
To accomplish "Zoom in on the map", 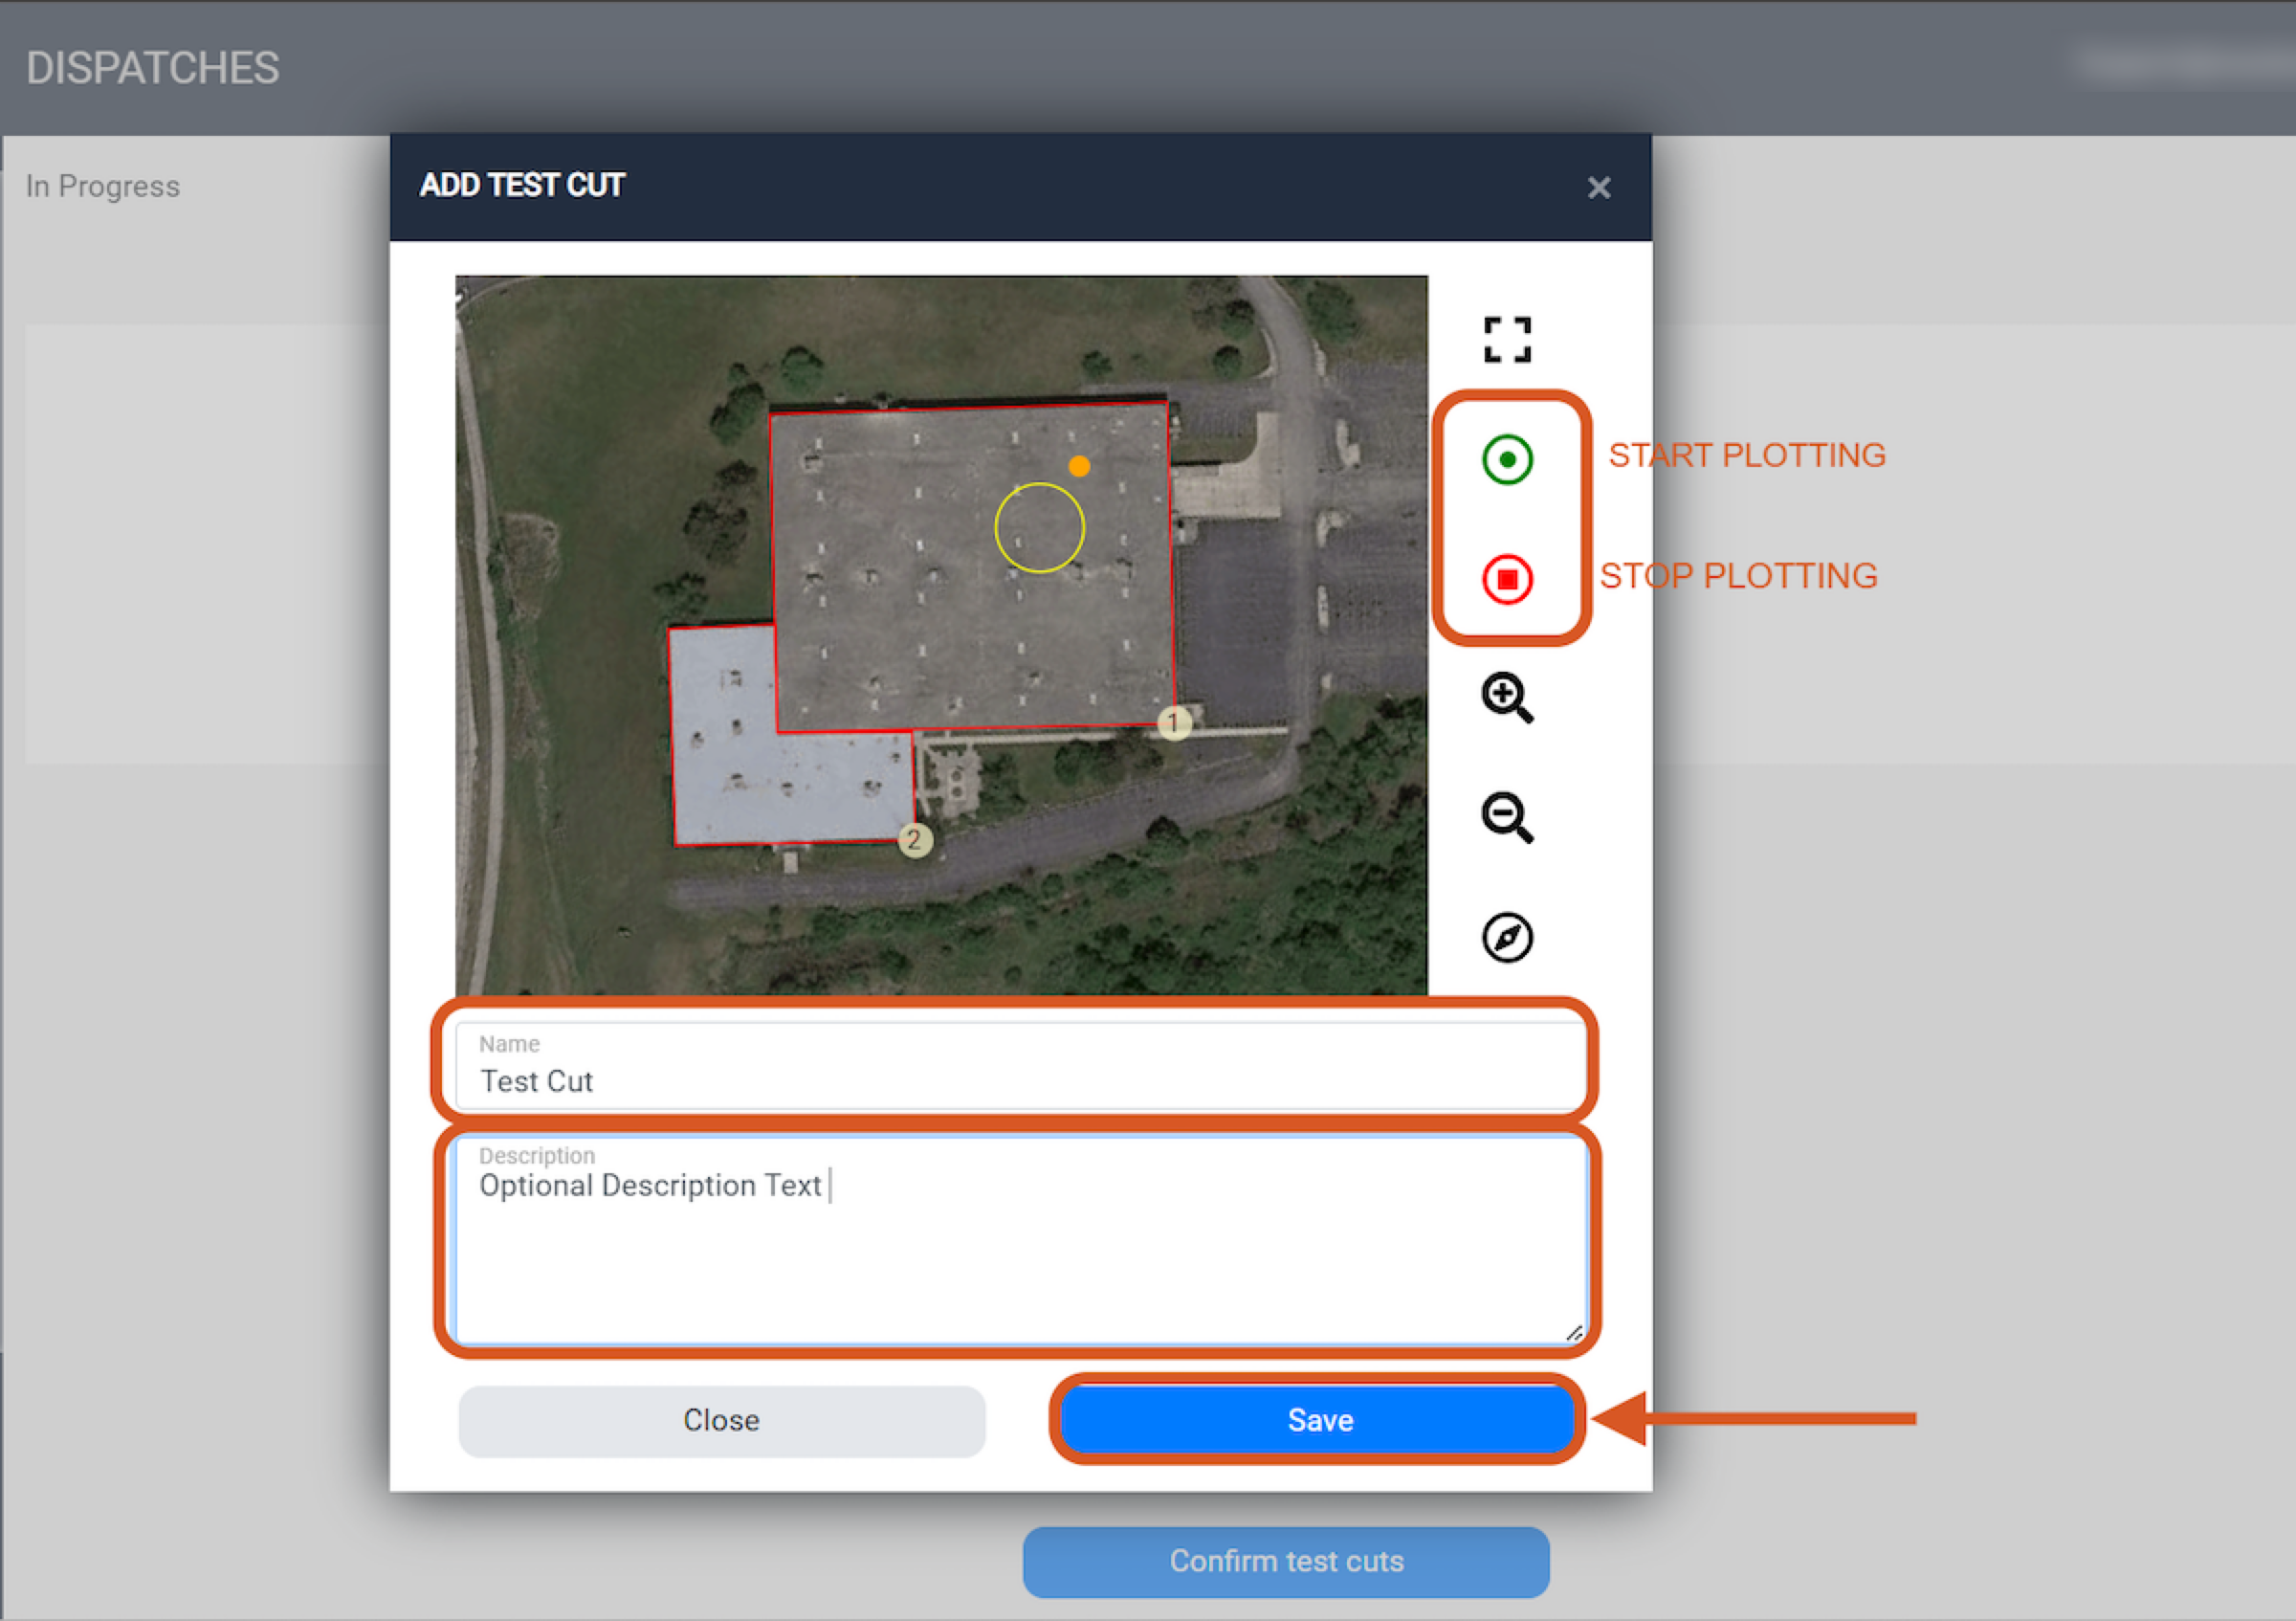I will pyautogui.click(x=1507, y=697).
